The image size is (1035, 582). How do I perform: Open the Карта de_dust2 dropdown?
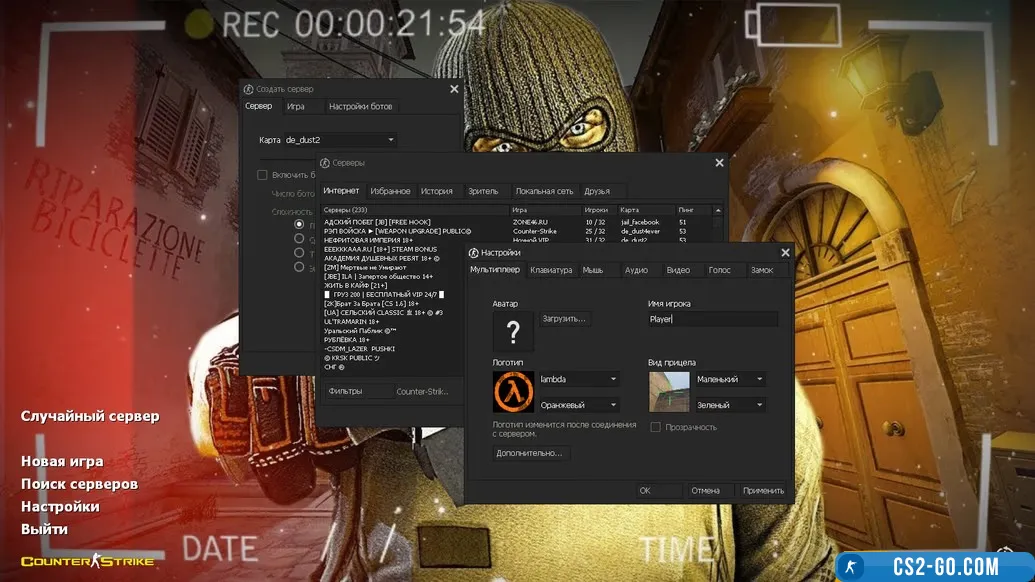point(340,140)
